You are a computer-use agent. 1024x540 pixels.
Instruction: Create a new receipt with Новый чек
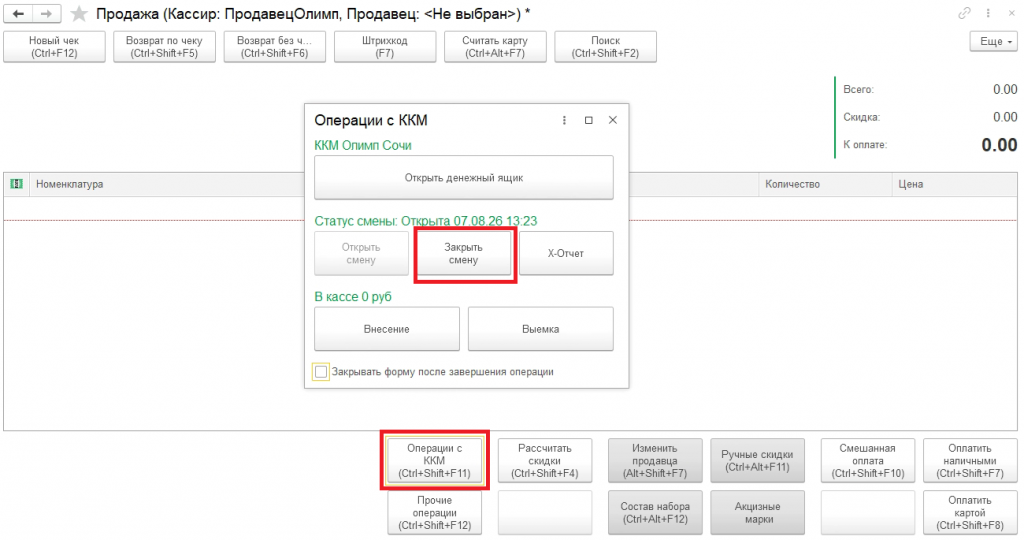pyautogui.click(x=54, y=47)
